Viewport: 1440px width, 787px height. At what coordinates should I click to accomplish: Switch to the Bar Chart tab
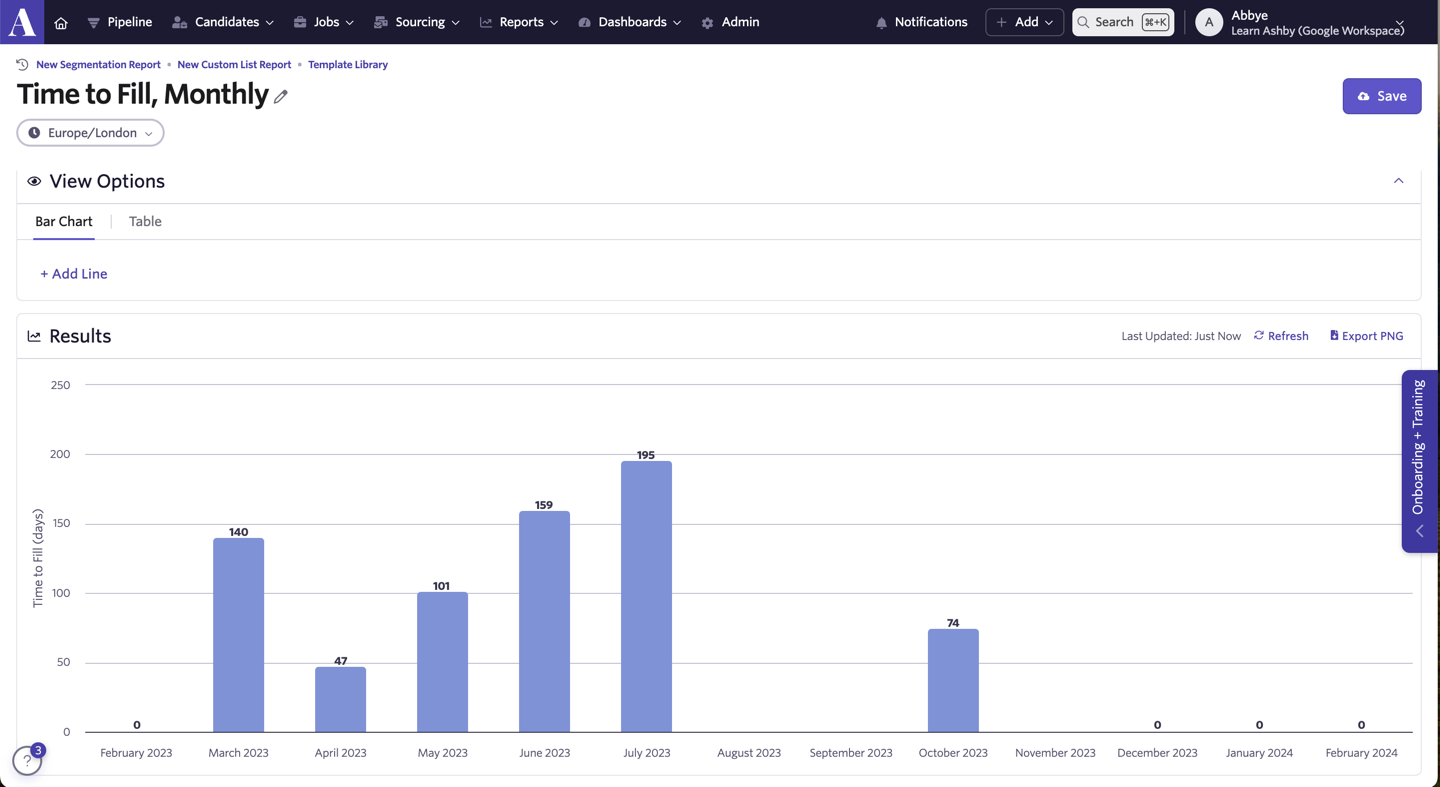[x=64, y=222]
